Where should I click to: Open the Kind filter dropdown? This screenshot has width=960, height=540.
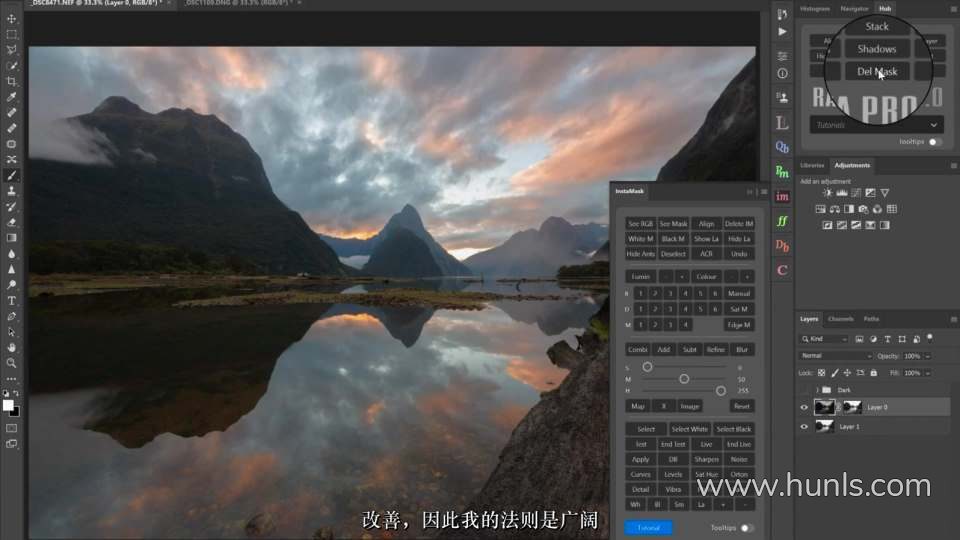coord(825,339)
